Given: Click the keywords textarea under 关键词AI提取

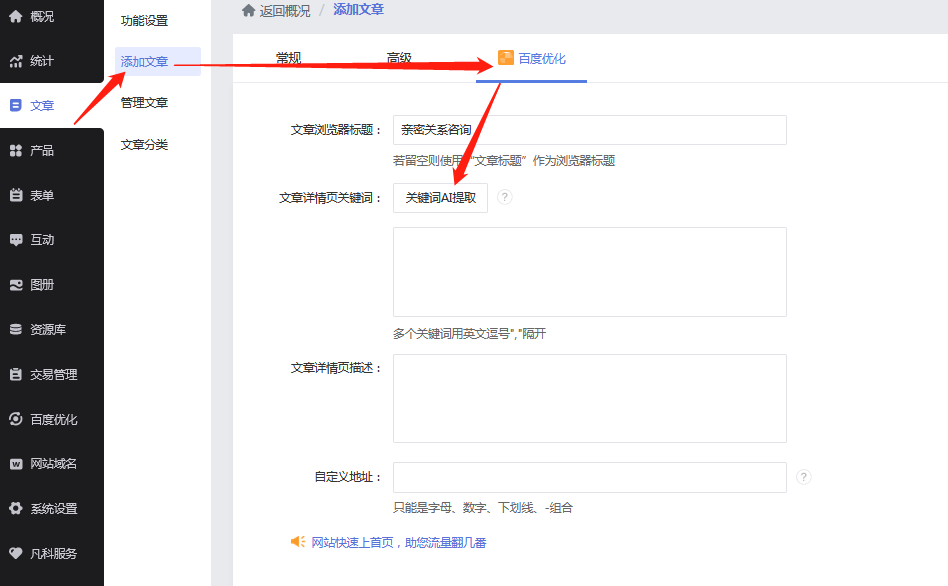Looking at the screenshot, I should tap(589, 272).
